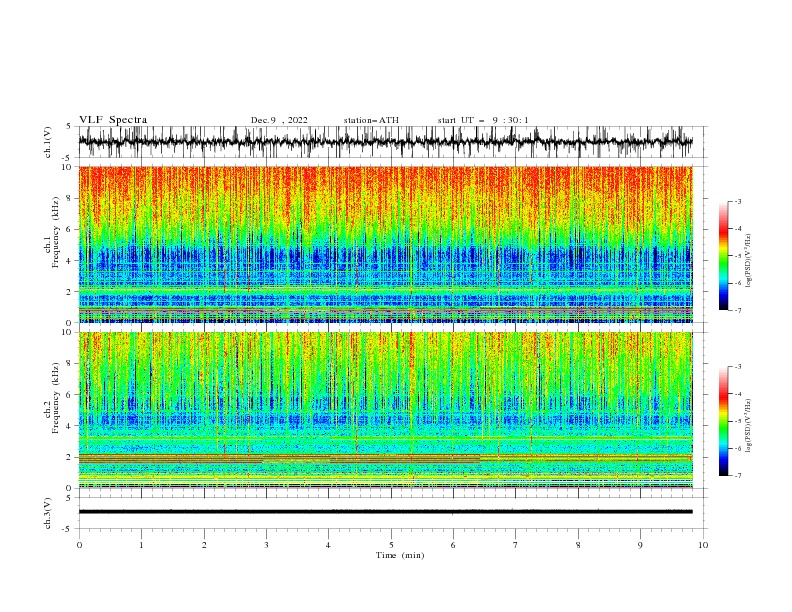792x612 pixels.
Task: Click the "ch.3(V)" waveform axis label
Action: point(48,513)
